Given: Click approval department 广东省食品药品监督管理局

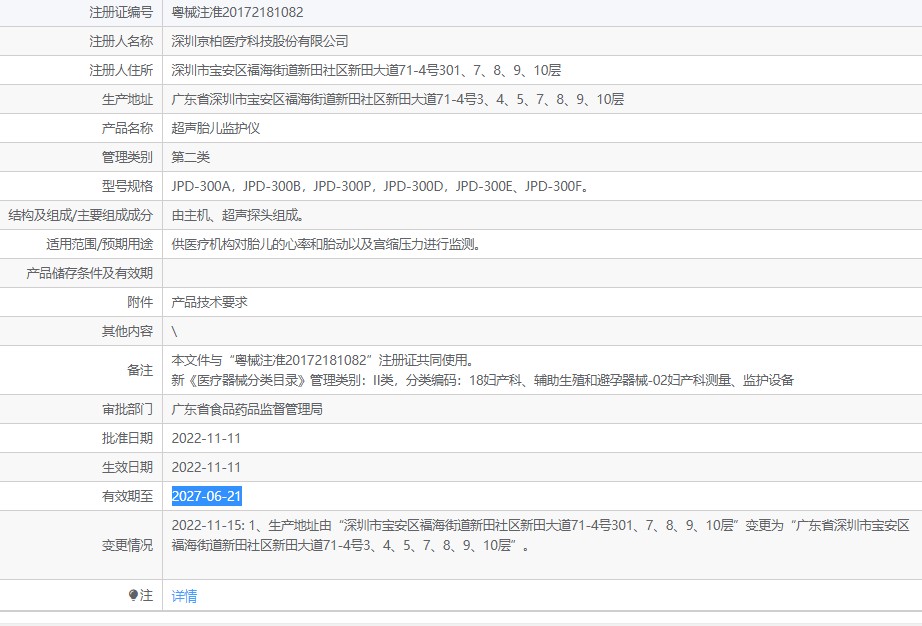Looking at the screenshot, I should tap(247, 409).
